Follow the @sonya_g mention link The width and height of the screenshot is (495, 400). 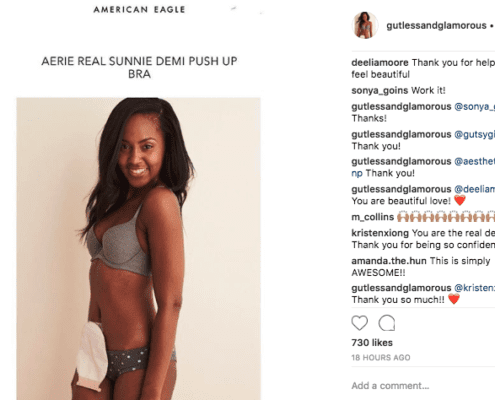pyautogui.click(x=474, y=107)
